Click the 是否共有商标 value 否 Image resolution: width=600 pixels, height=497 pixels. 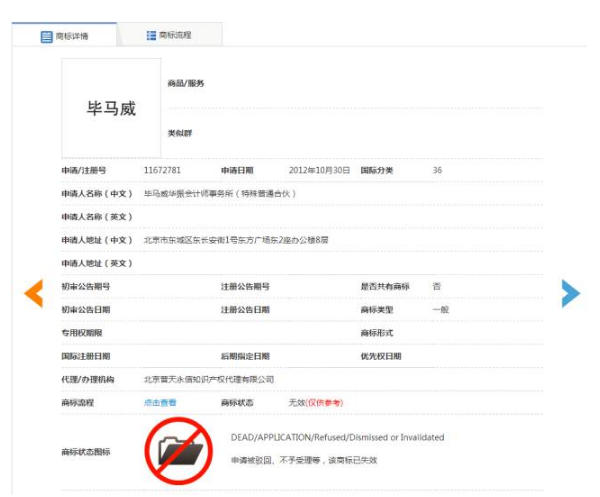[437, 286]
